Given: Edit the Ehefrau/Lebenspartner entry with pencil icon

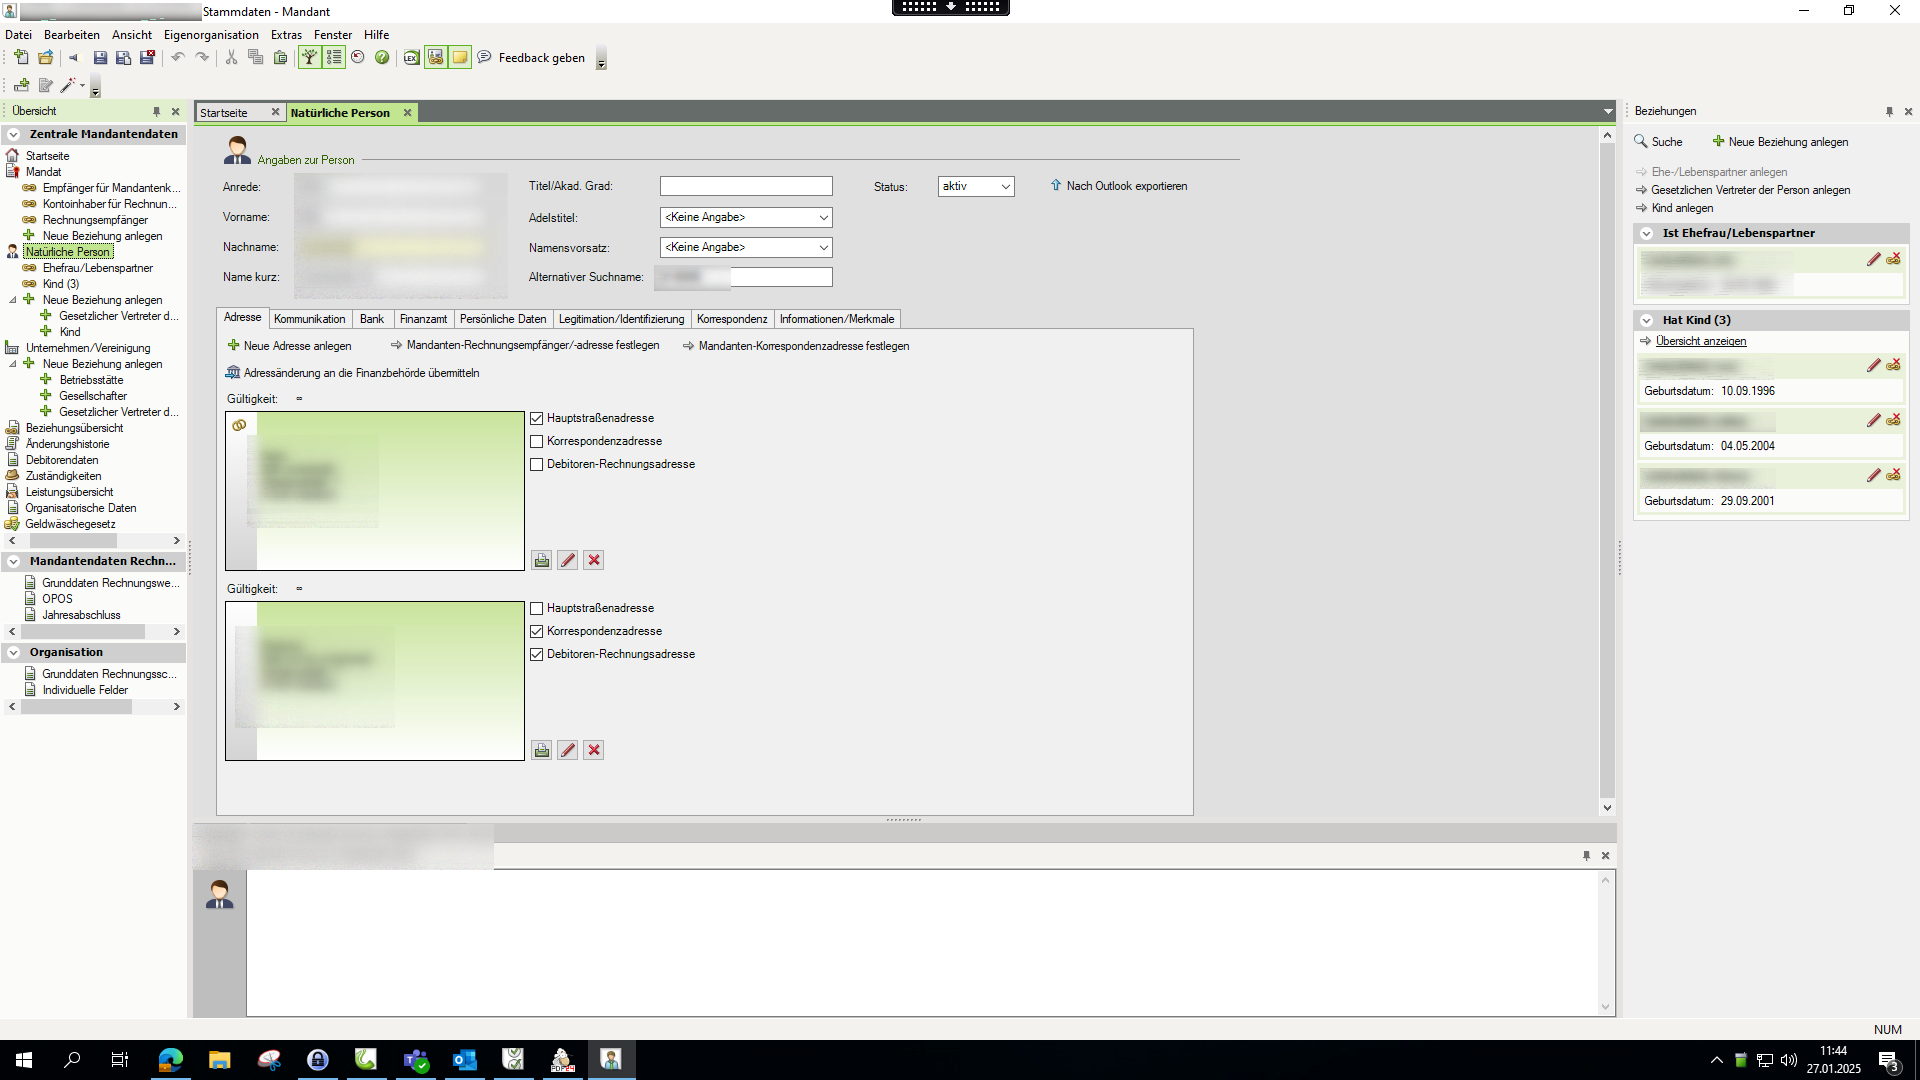Looking at the screenshot, I should coord(1873,259).
